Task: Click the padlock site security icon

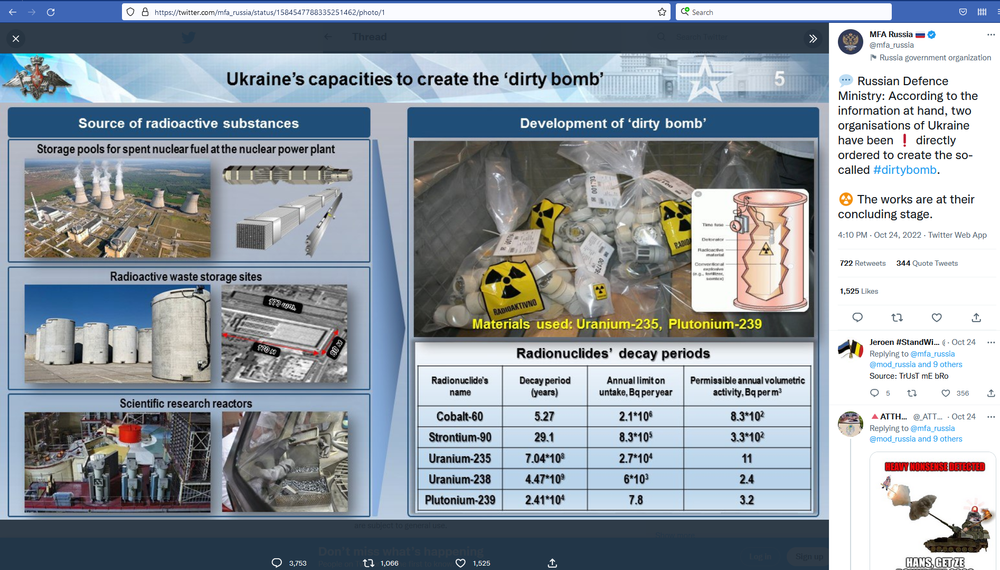Action: point(145,11)
